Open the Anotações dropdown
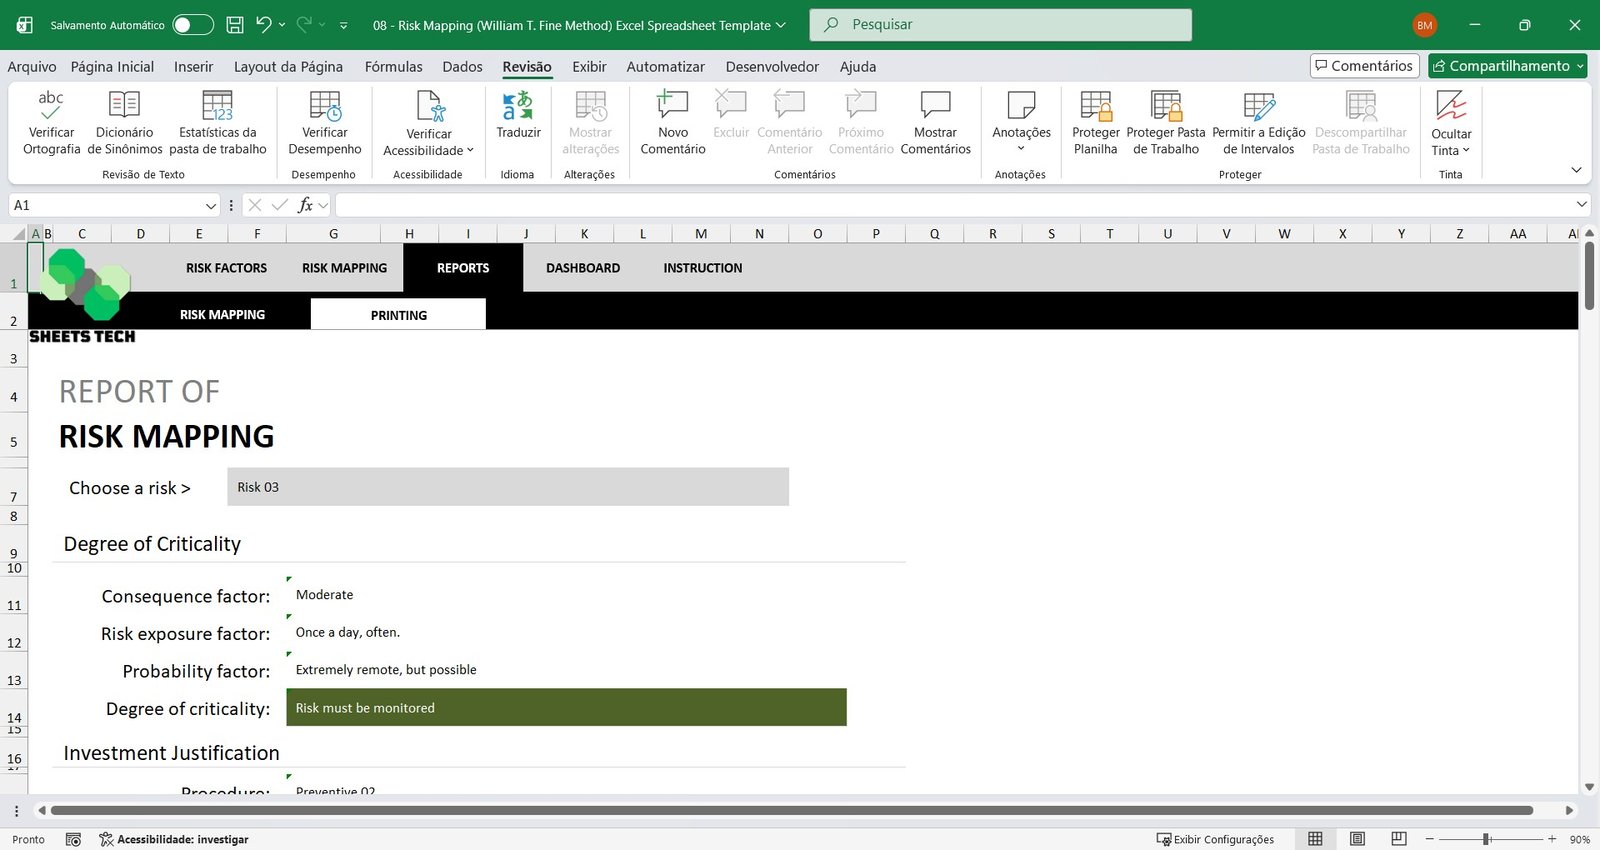The width and height of the screenshot is (1600, 850). (1021, 148)
